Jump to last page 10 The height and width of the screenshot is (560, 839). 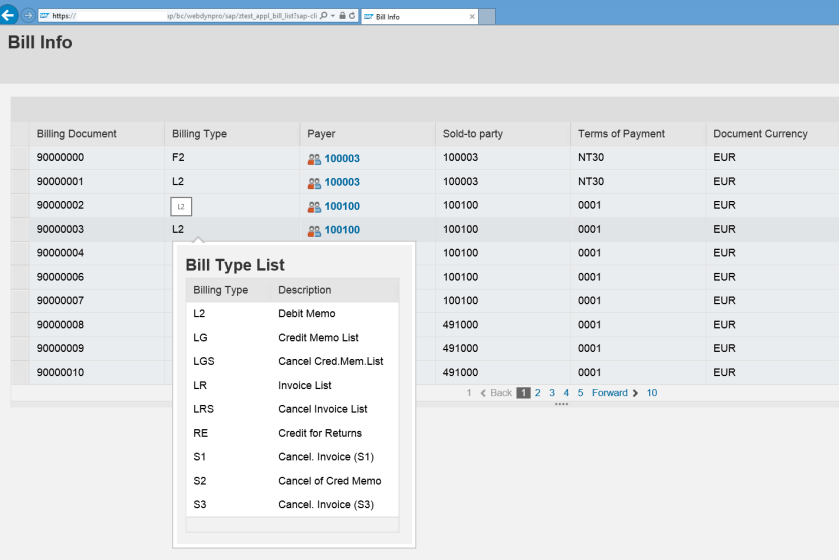click(651, 393)
